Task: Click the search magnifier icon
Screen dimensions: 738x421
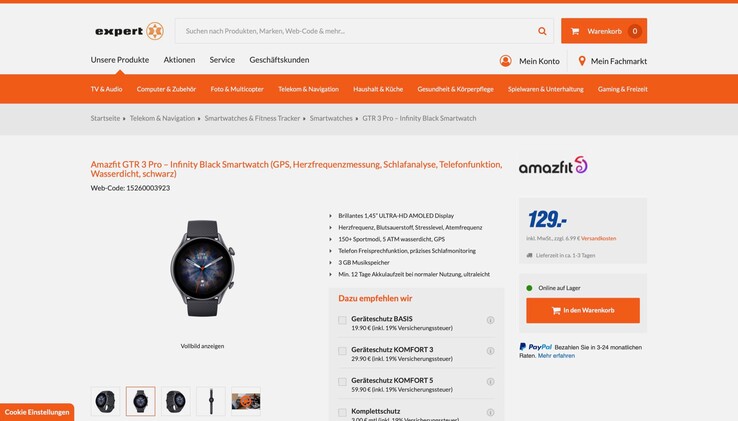Action: (x=542, y=31)
